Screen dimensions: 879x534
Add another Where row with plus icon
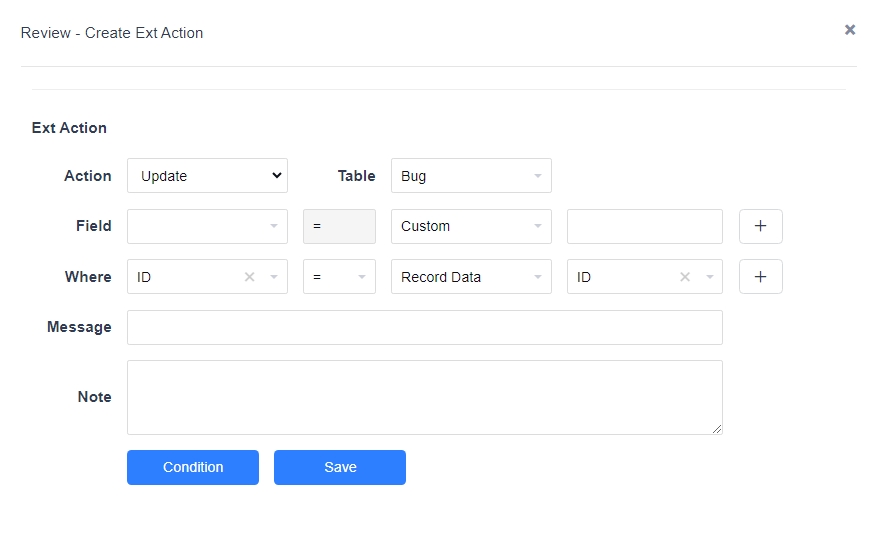[x=760, y=277]
